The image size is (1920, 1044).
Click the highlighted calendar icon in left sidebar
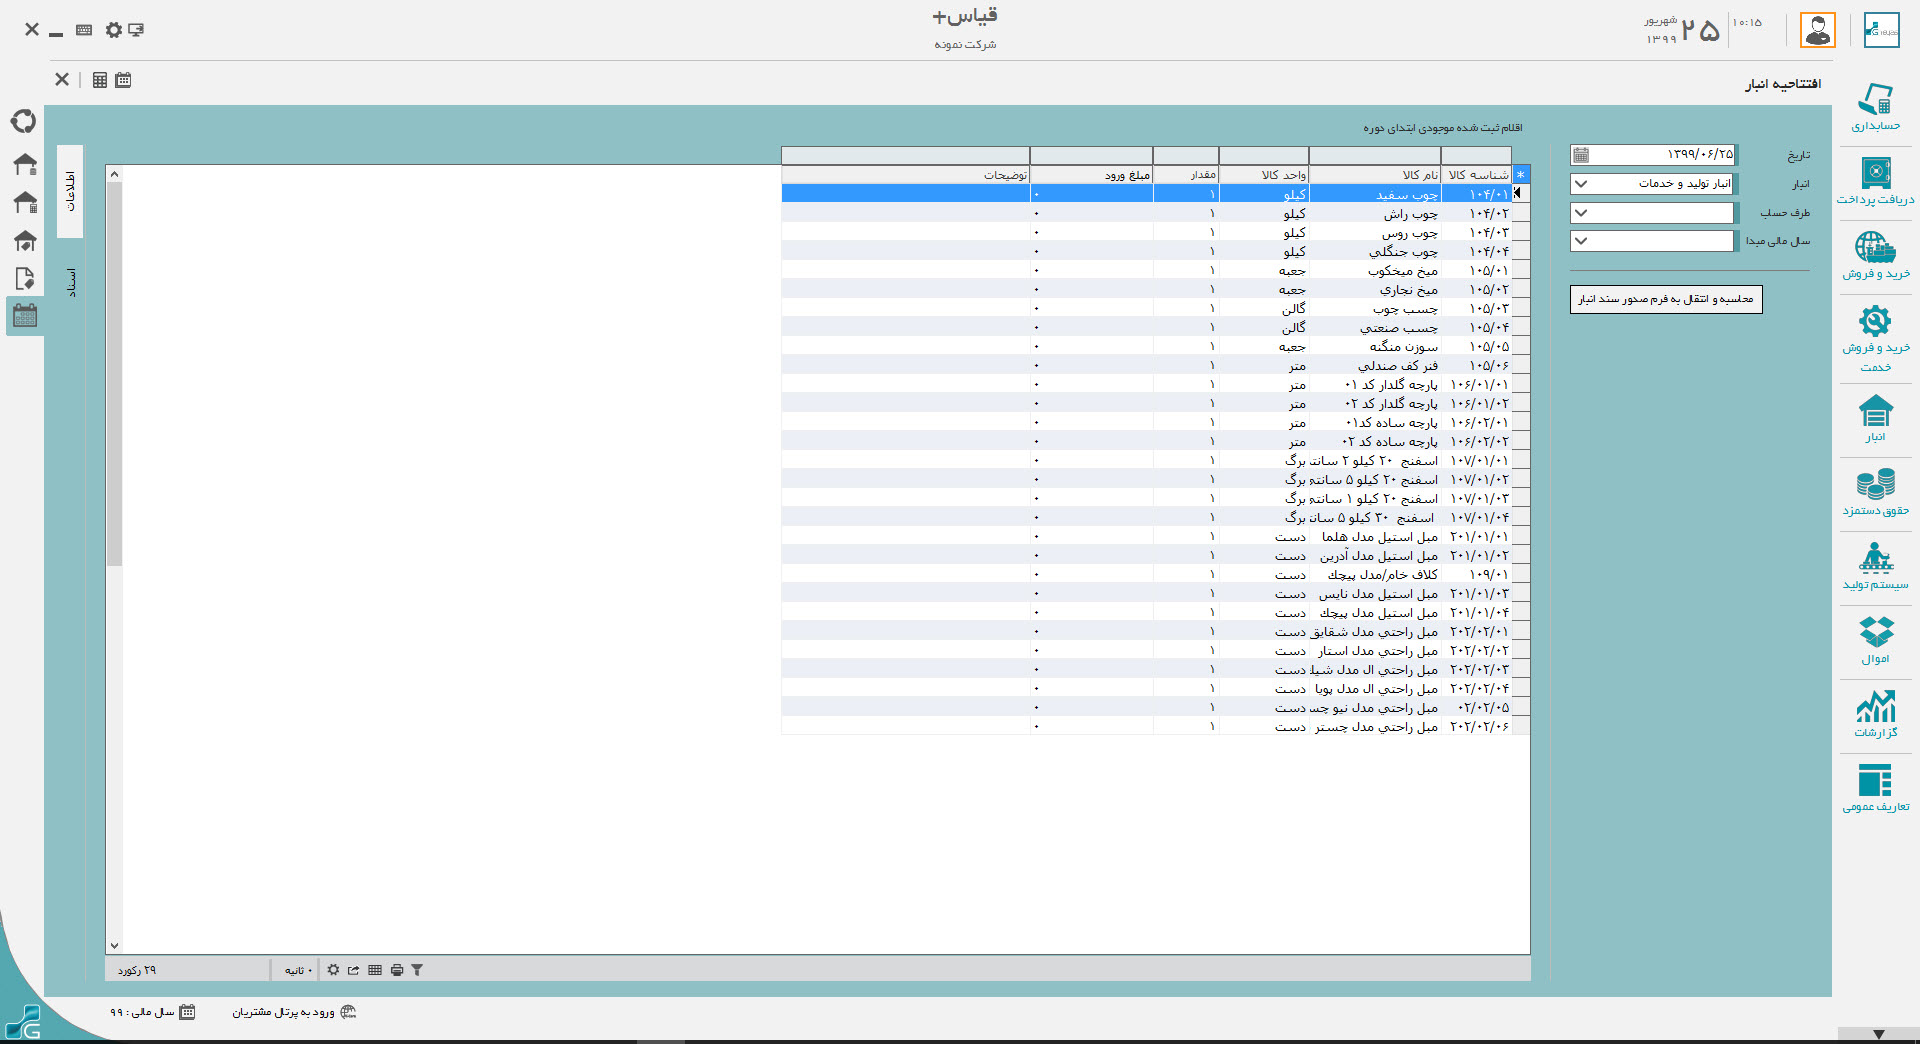pos(24,316)
